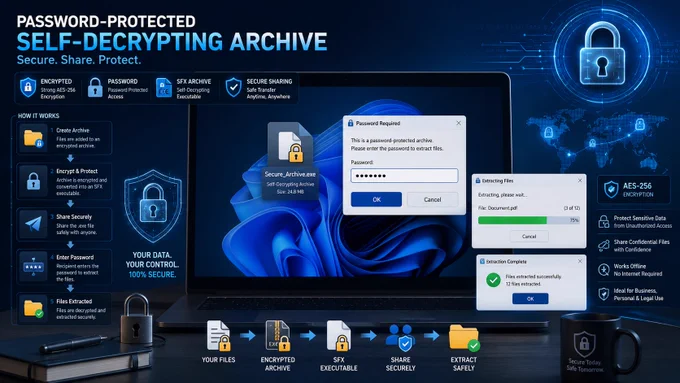The height and width of the screenshot is (383, 680).
Task: Click the Files Extracted folder icon
Action: pyautogui.click(x=33, y=308)
